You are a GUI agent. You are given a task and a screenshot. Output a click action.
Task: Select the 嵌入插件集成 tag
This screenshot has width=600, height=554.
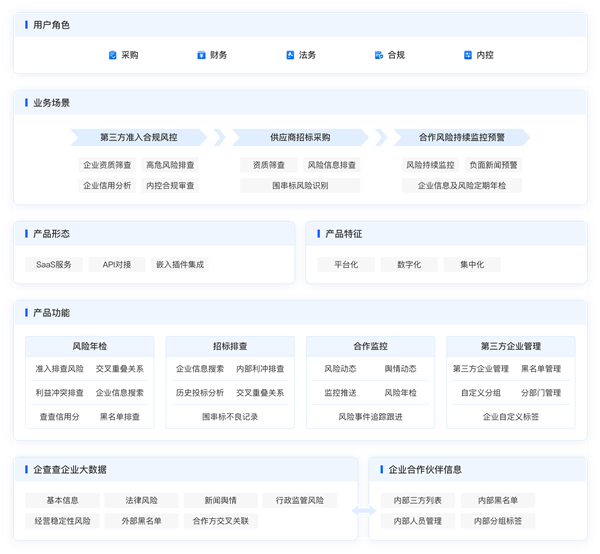pos(179,264)
